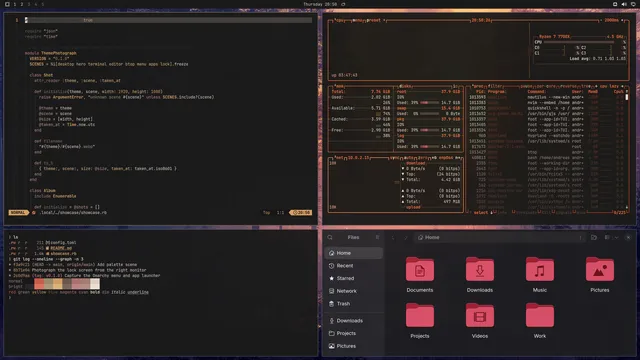Open the Music folder in Files
Viewport: 640px width, 360px height.
(x=540, y=270)
